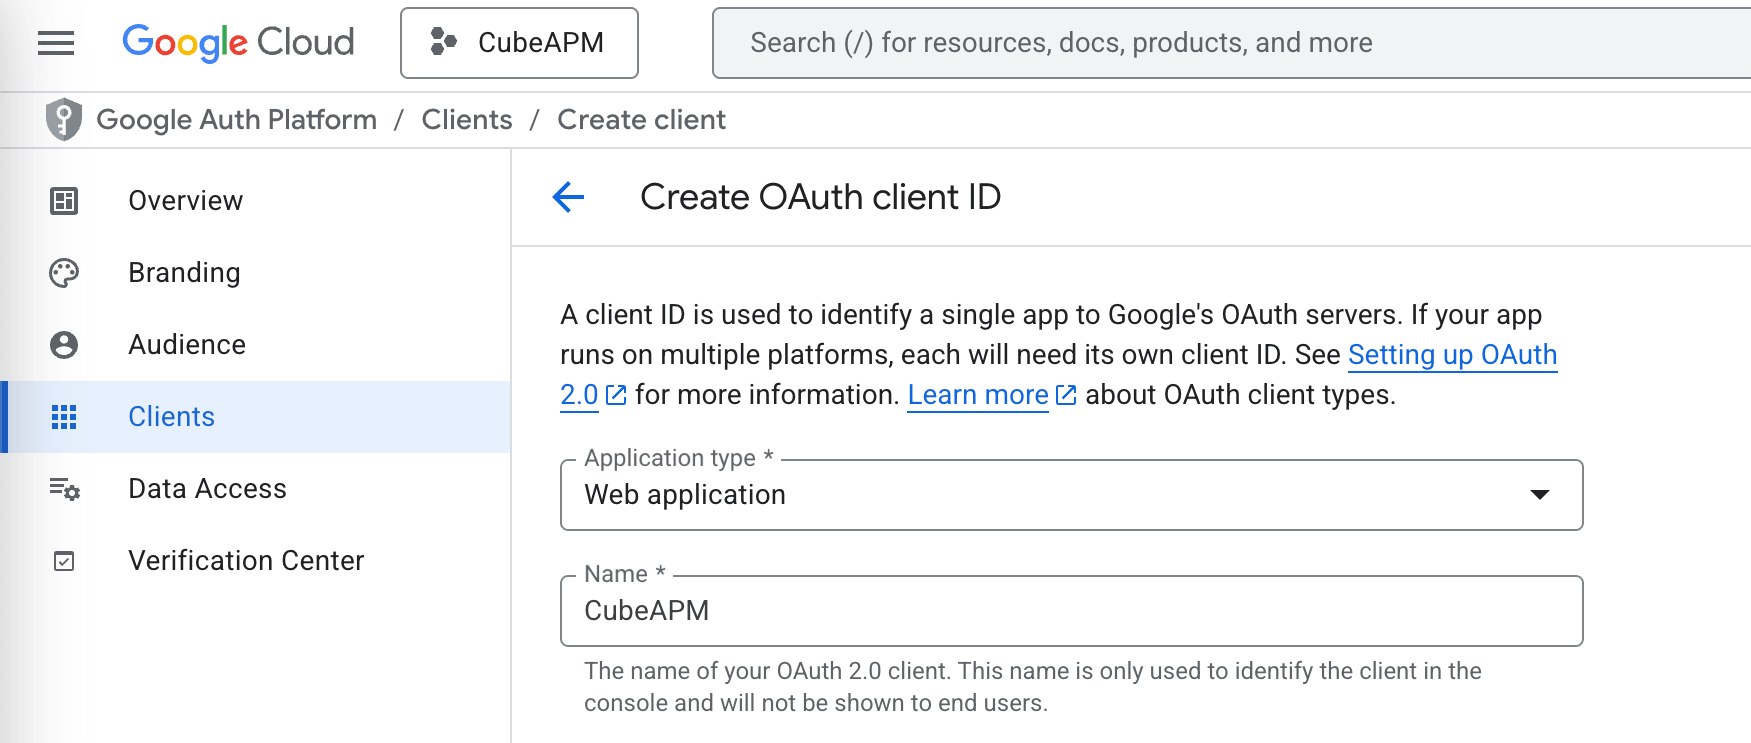This screenshot has height=743, width=1751.
Task: Expand the Application type dropdown
Action: [x=1071, y=495]
